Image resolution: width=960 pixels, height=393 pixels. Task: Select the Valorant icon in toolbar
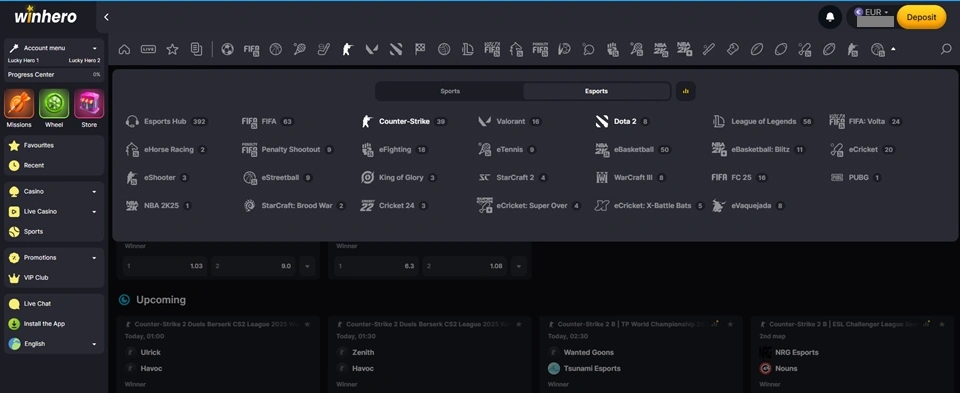point(372,50)
